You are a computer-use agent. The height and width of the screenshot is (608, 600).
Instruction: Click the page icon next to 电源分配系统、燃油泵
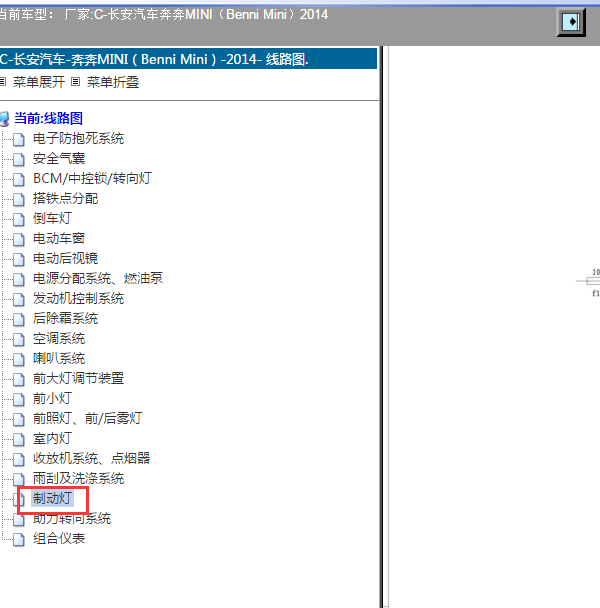(x=18, y=279)
